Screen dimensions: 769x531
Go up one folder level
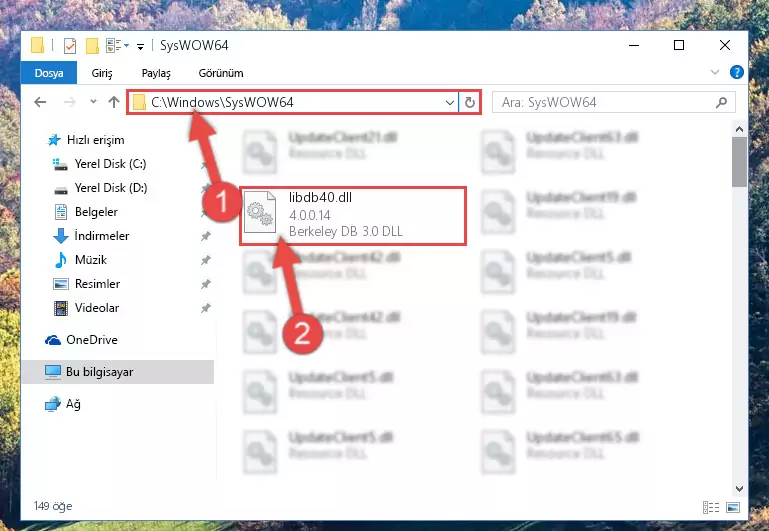tap(114, 102)
